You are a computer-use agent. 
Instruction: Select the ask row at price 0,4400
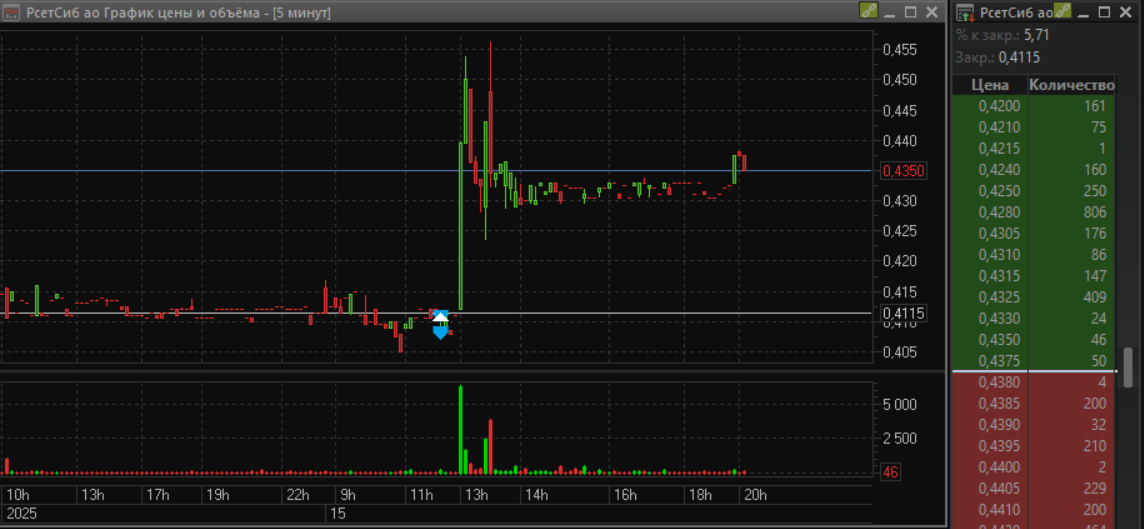[x=1034, y=466]
